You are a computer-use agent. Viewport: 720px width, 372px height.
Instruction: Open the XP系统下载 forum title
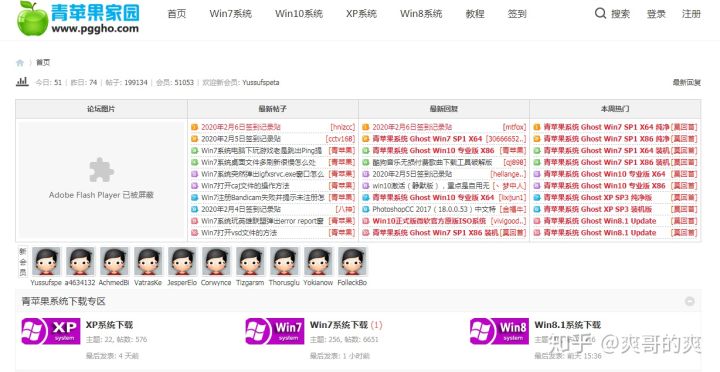coord(109,325)
